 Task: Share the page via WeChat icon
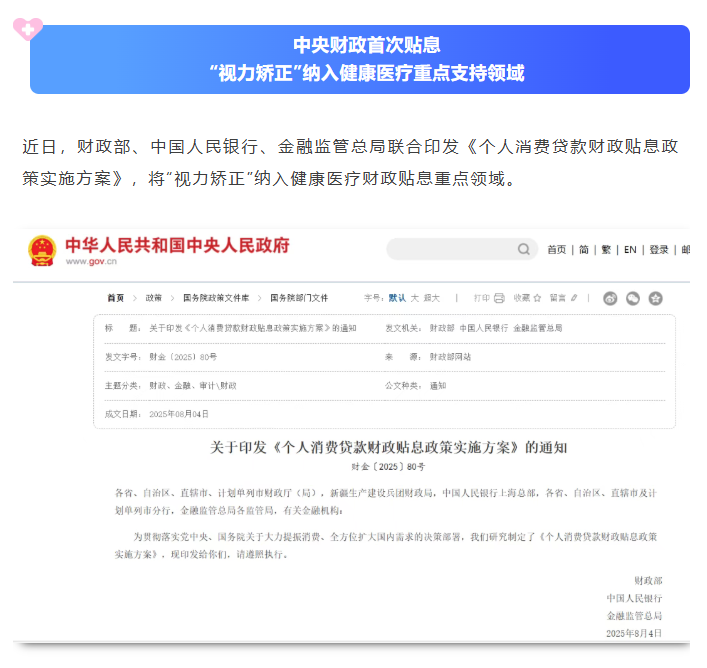point(633,298)
